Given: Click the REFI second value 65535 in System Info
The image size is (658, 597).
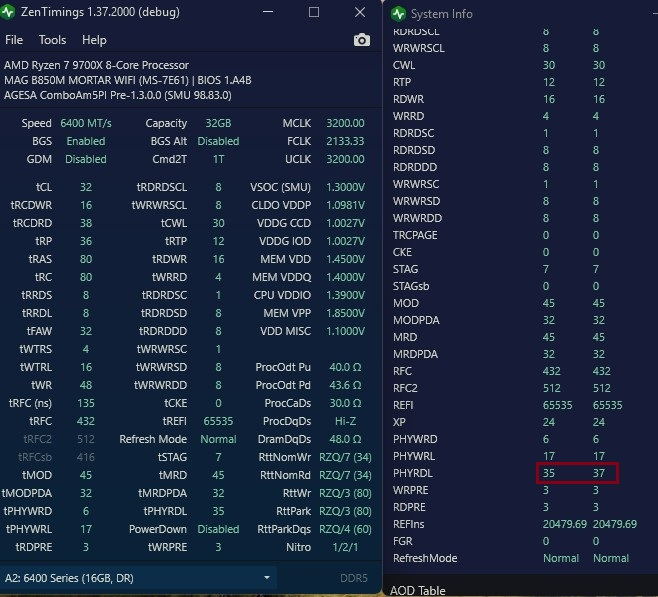Looking at the screenshot, I should [607, 405].
